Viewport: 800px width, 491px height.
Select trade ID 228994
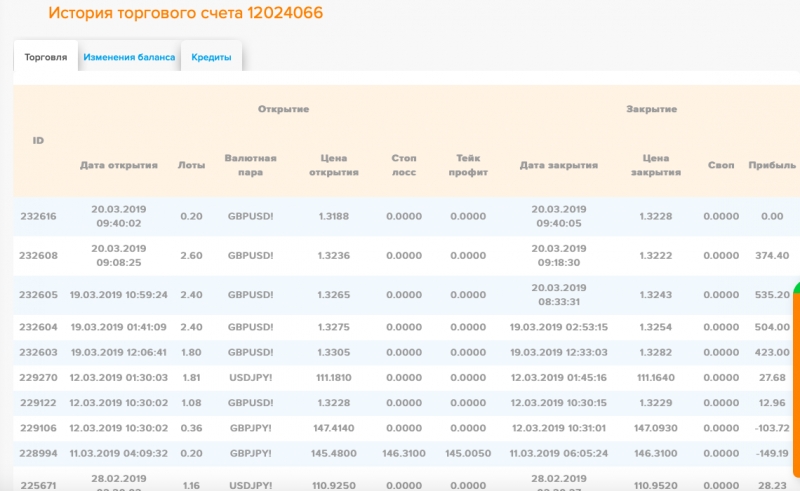38,453
